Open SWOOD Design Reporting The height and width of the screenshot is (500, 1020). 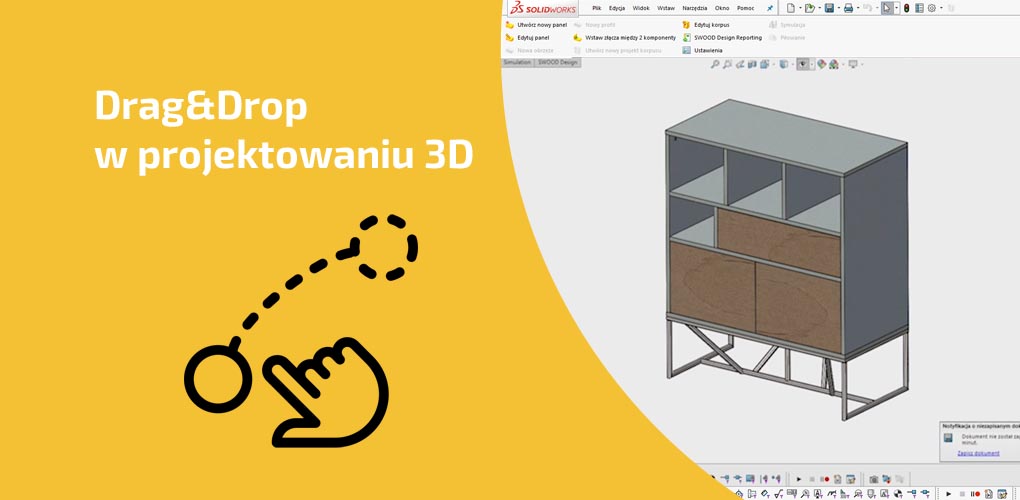pyautogui.click(x=722, y=38)
